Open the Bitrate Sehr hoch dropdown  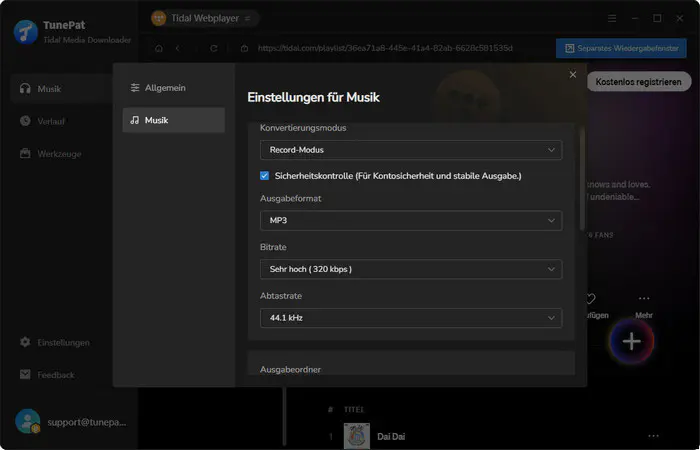tap(411, 269)
